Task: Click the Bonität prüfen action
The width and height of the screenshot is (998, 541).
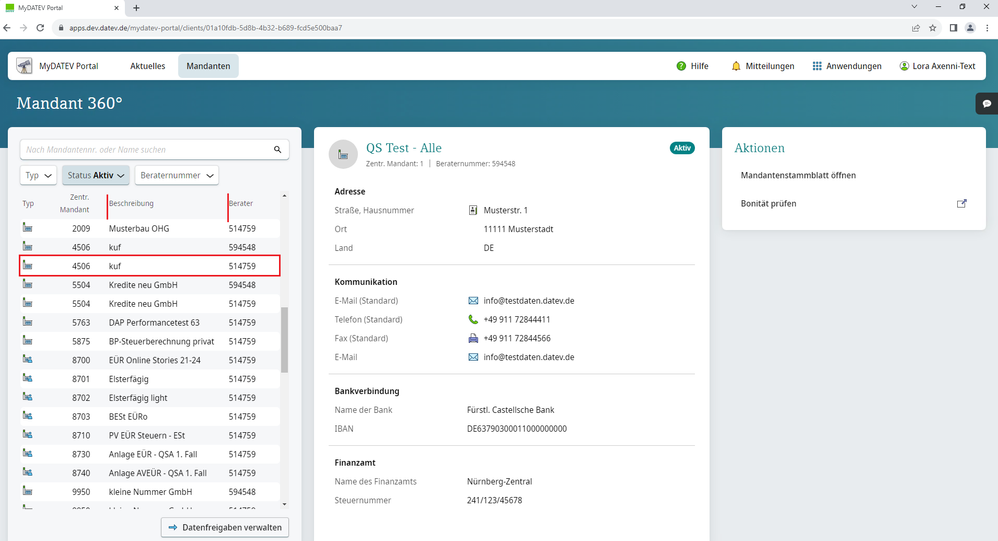Action: click(x=768, y=204)
